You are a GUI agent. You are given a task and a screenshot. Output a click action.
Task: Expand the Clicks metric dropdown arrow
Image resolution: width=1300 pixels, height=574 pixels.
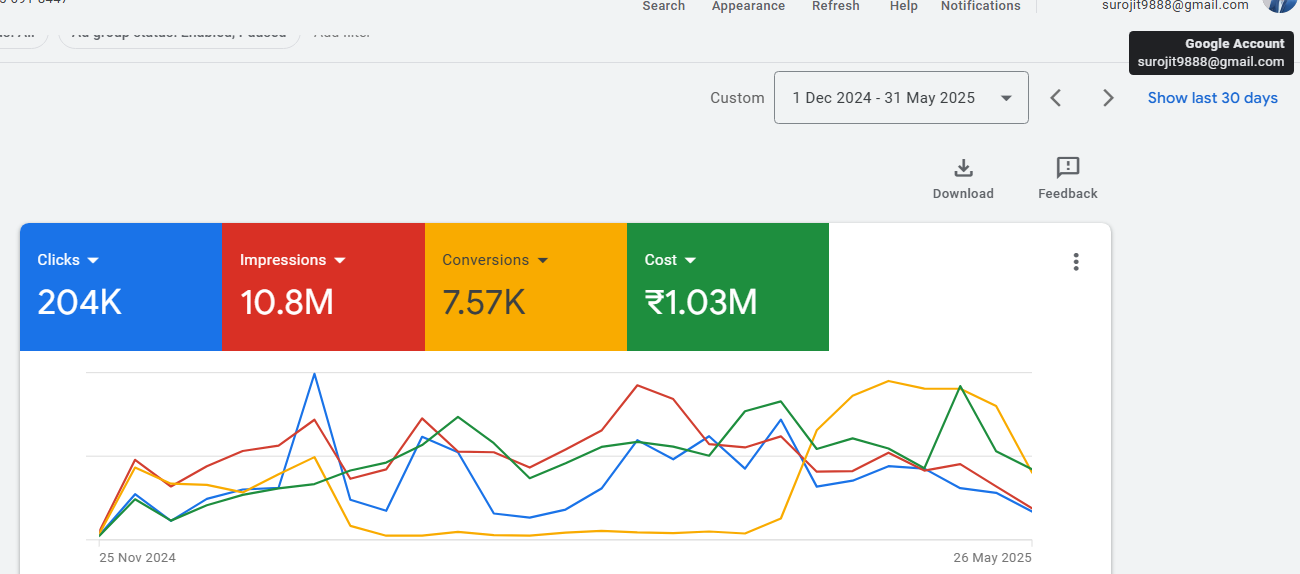coord(93,260)
